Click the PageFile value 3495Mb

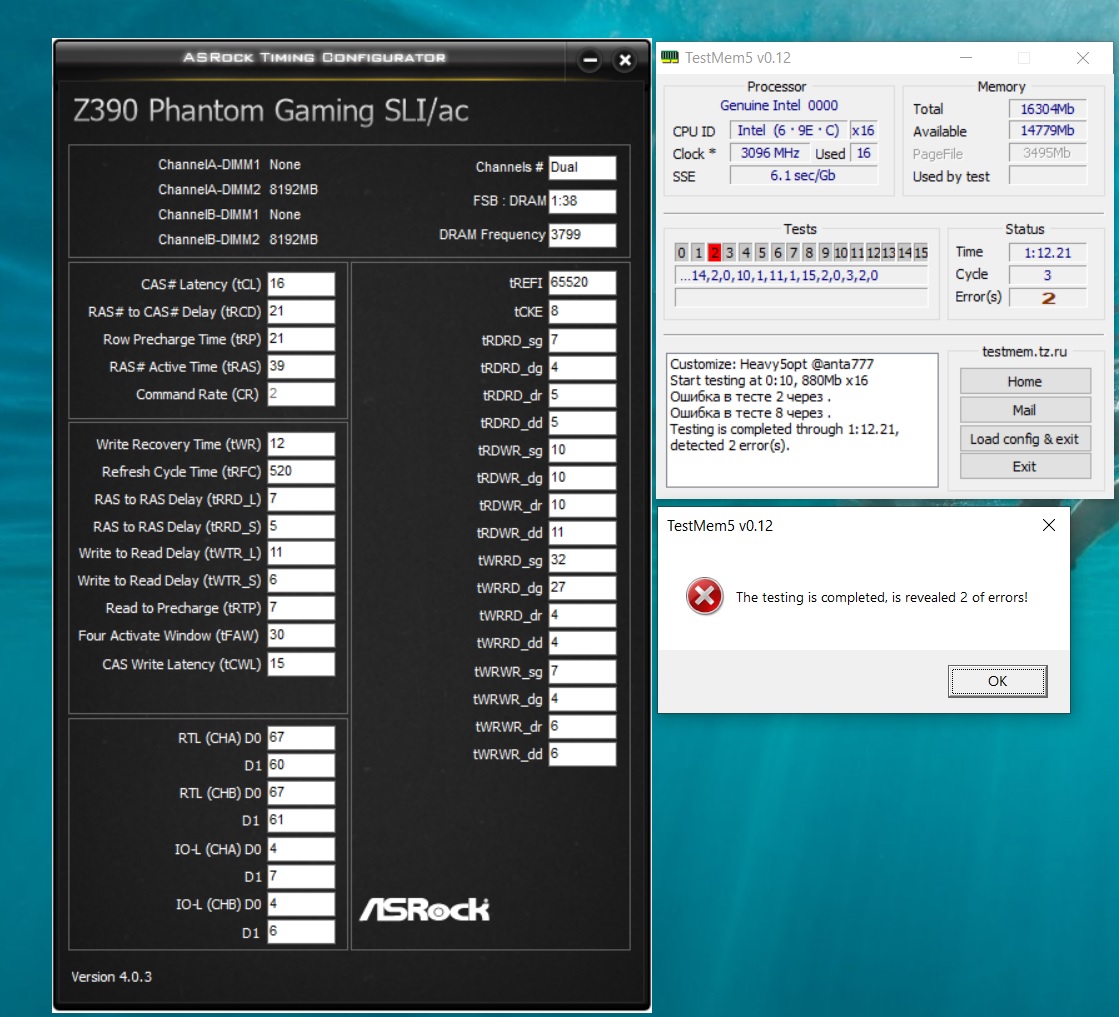click(x=1048, y=153)
